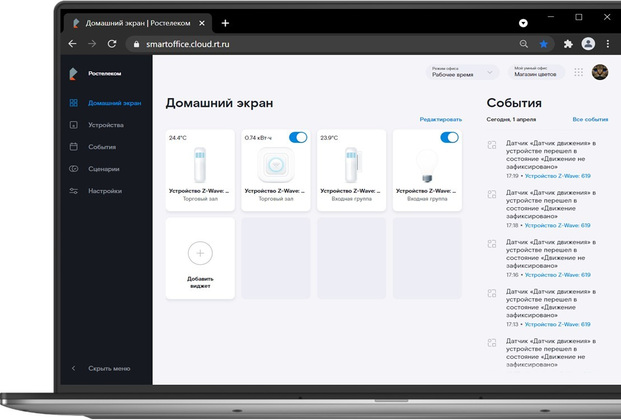This screenshot has height=420, width=621.
Task: Bookmark page with the star icon
Action: [544, 44]
